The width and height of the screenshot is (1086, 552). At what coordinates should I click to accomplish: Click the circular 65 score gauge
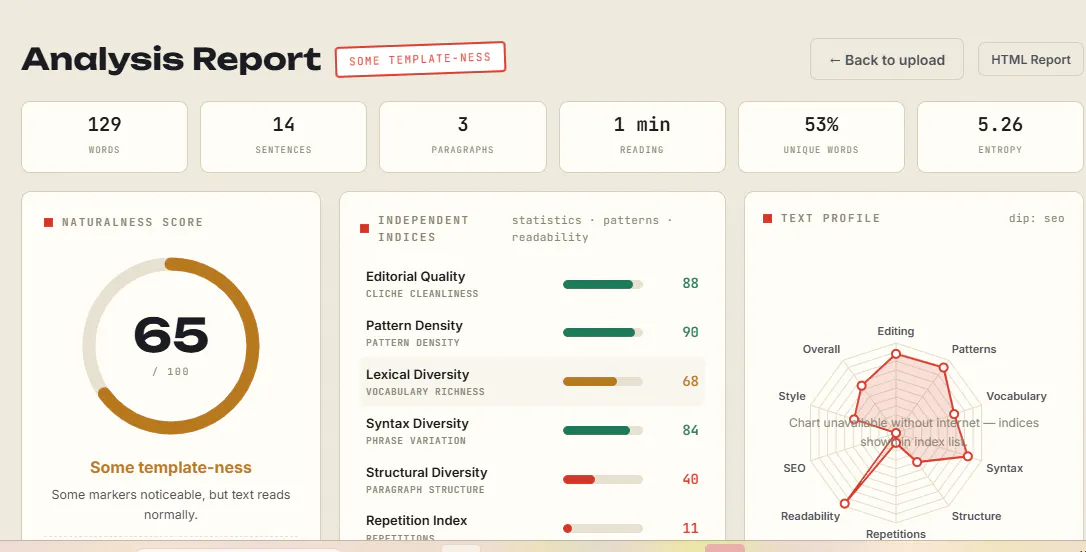tap(171, 346)
